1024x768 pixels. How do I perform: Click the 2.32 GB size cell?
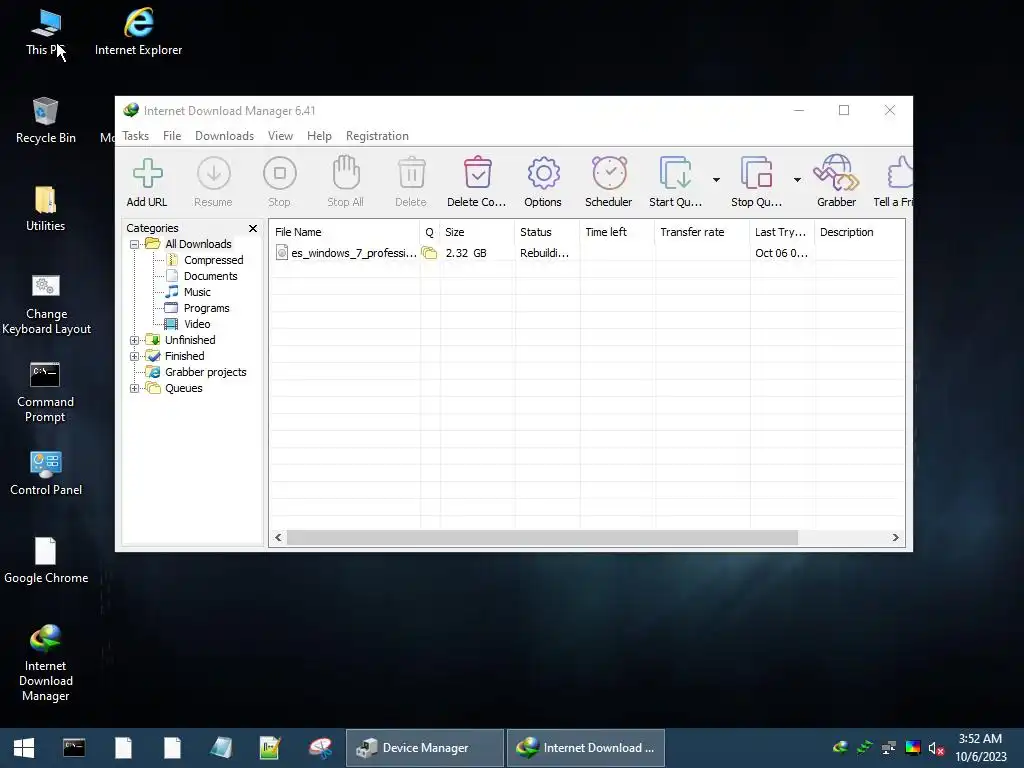pos(466,253)
